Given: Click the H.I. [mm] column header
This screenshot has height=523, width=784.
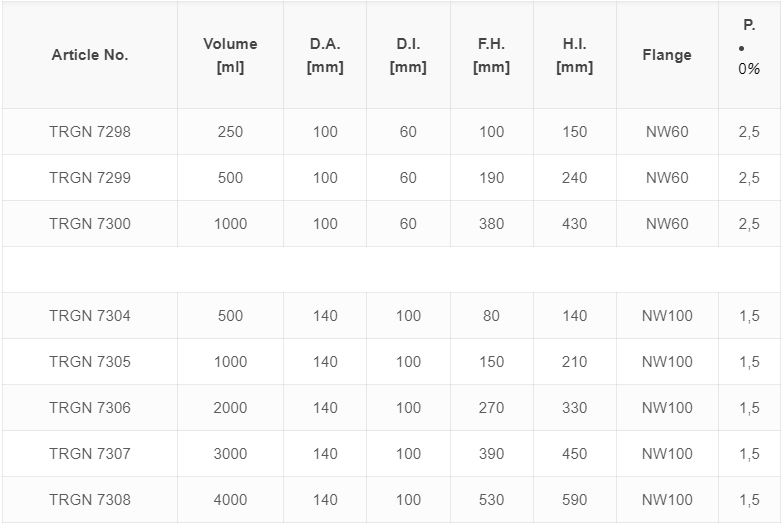Looking at the screenshot, I should click(x=574, y=55).
